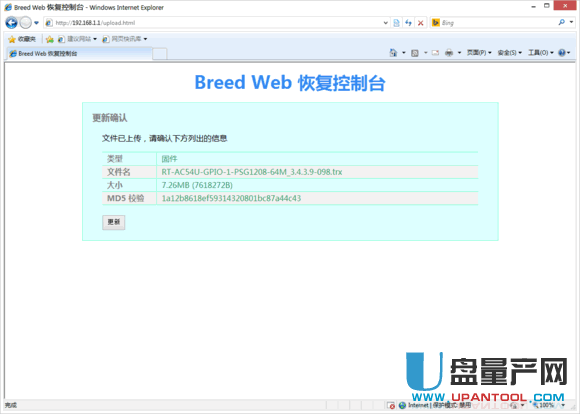
Task: Click the compatibility view icon in address bar
Action: pos(396,23)
